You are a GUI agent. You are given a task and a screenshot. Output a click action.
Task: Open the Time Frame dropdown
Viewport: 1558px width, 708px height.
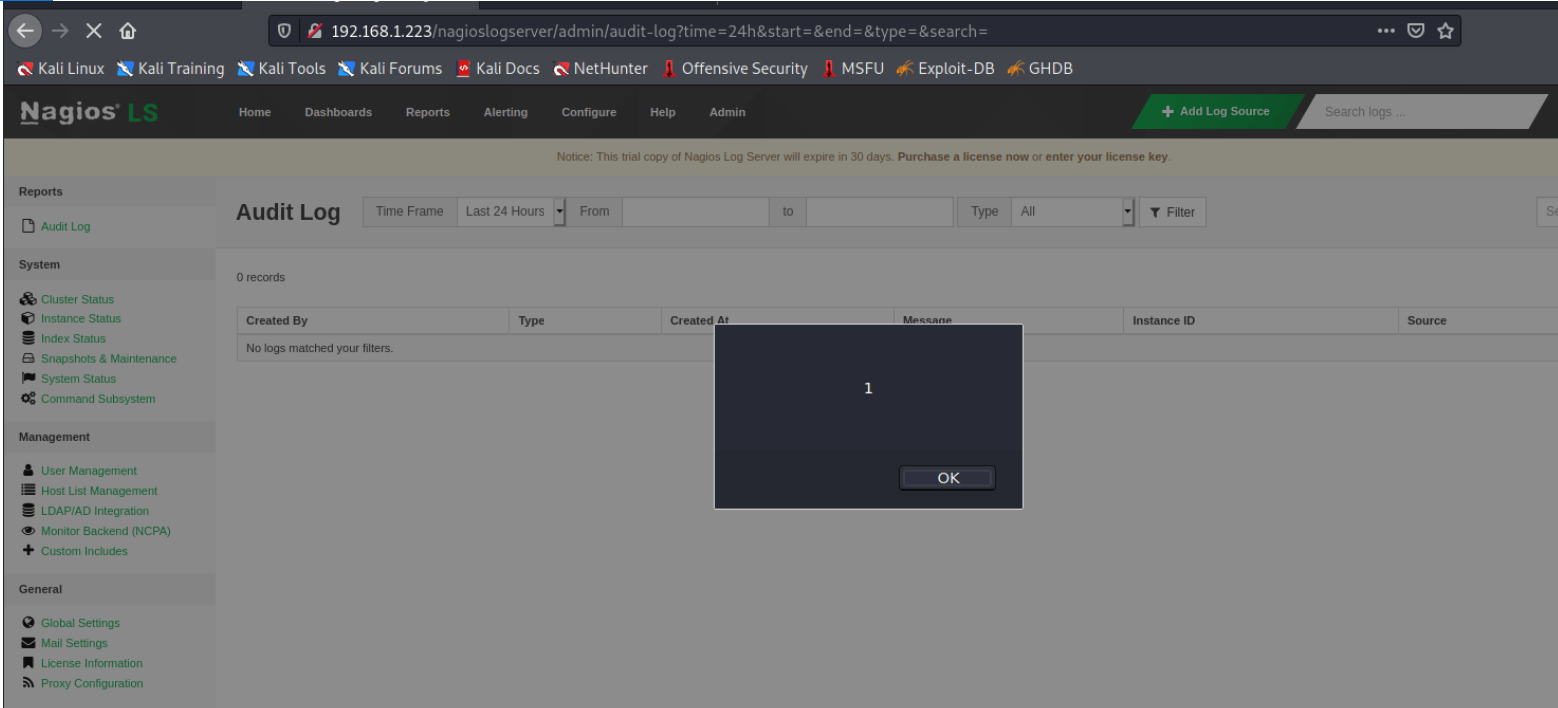click(x=512, y=212)
